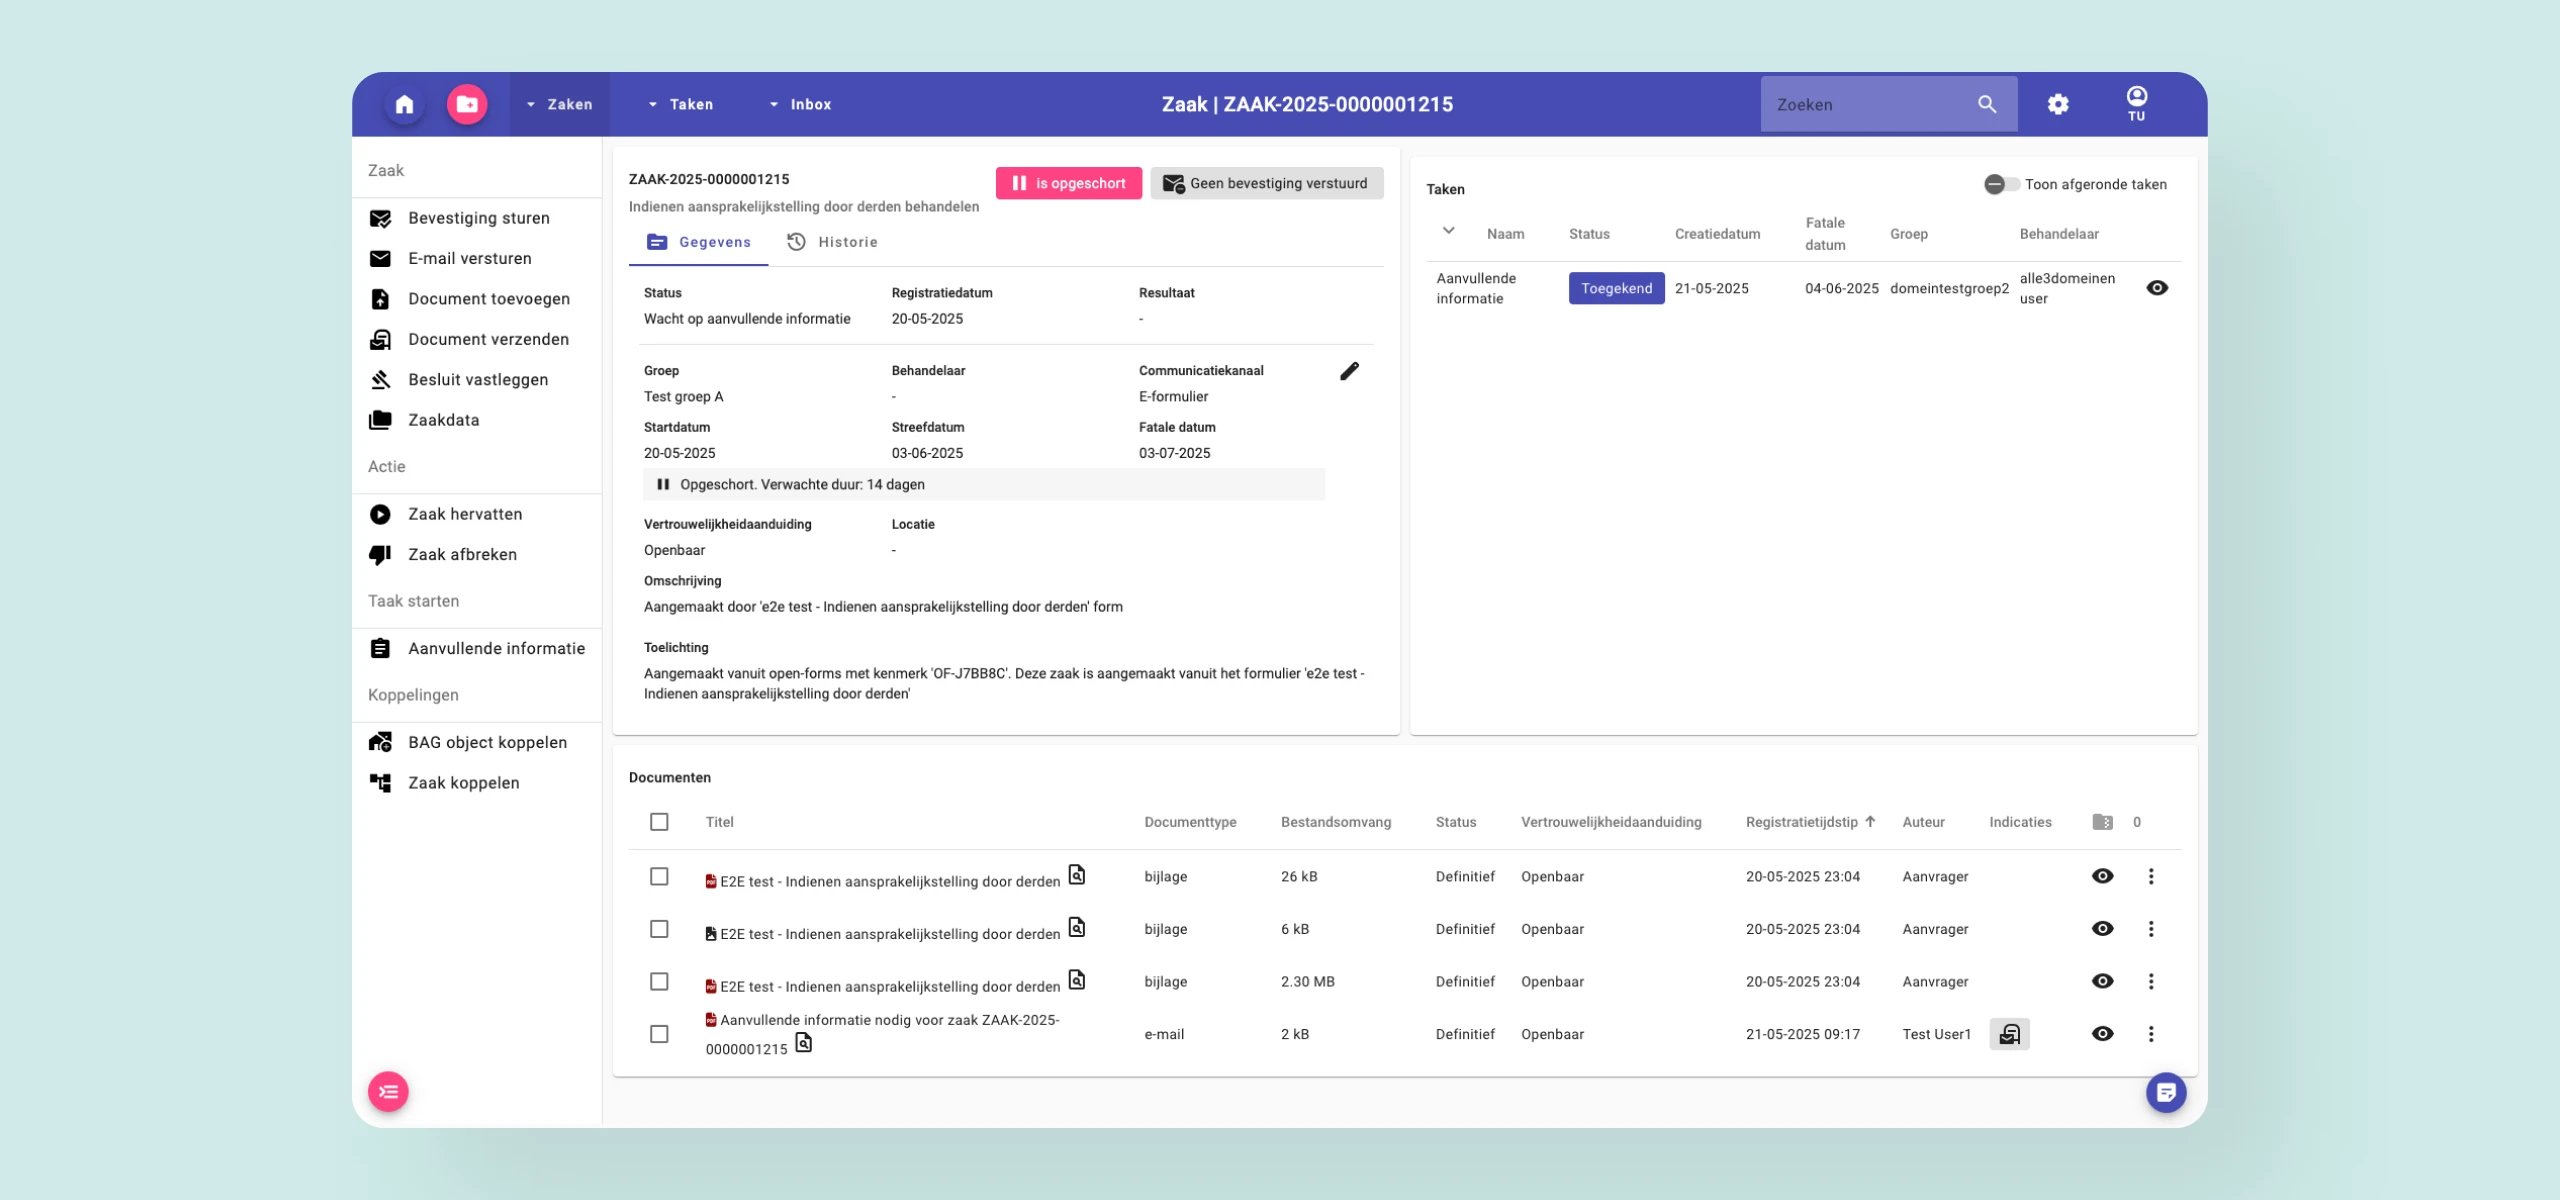Check the 6 kB document checkbox
Viewport: 2560px width, 1200px height.
[x=659, y=929]
